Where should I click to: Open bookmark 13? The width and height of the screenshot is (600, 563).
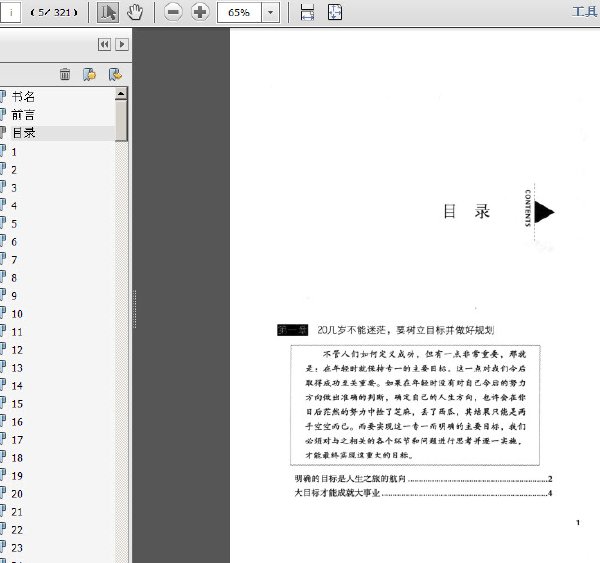pyautogui.click(x=17, y=368)
